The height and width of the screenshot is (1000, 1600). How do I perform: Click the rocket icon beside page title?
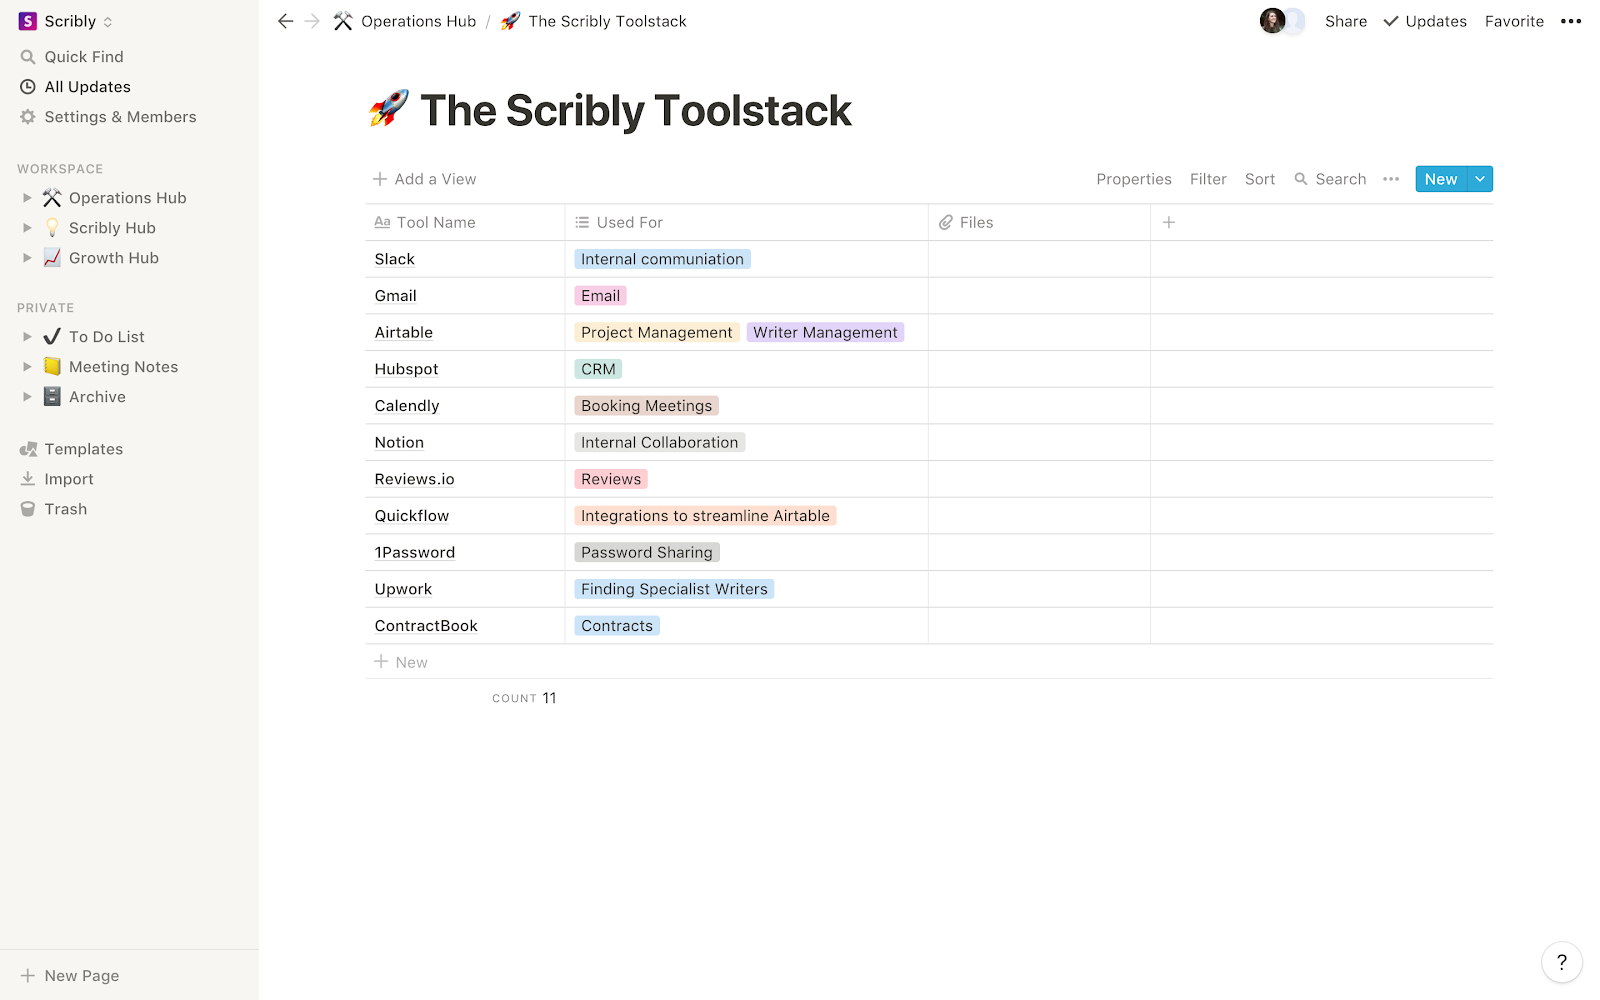(389, 109)
